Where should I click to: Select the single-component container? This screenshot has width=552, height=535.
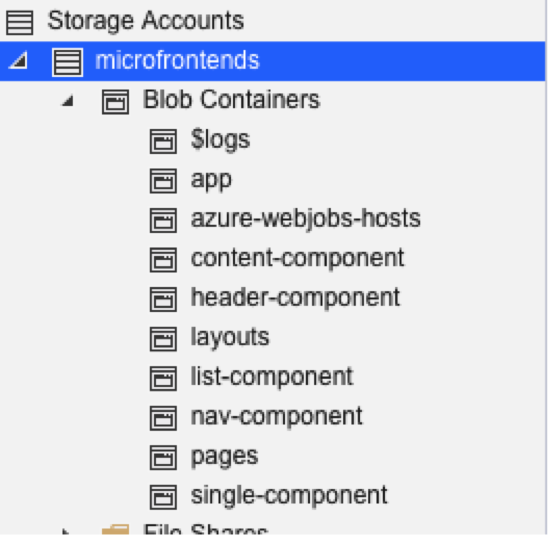289,496
